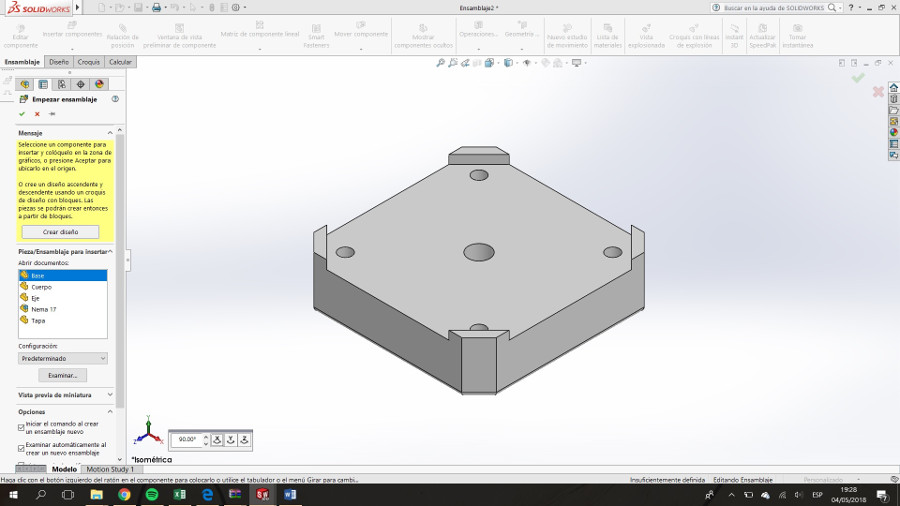Open the DisplayManager color ball tab
Screen dimensions: 900x506
[x=99, y=84]
